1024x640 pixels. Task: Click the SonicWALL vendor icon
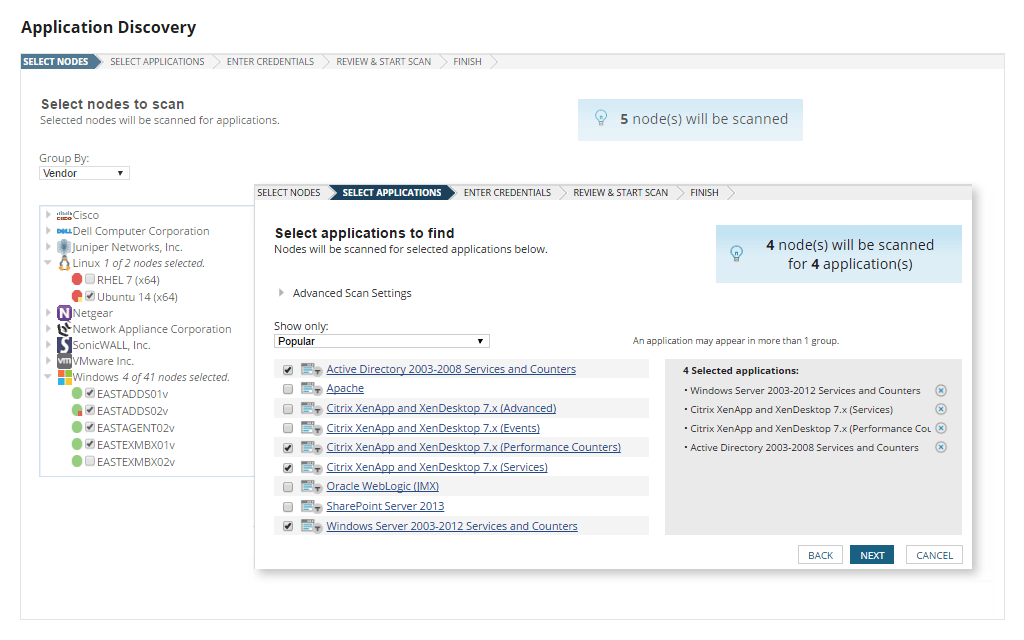tap(62, 345)
